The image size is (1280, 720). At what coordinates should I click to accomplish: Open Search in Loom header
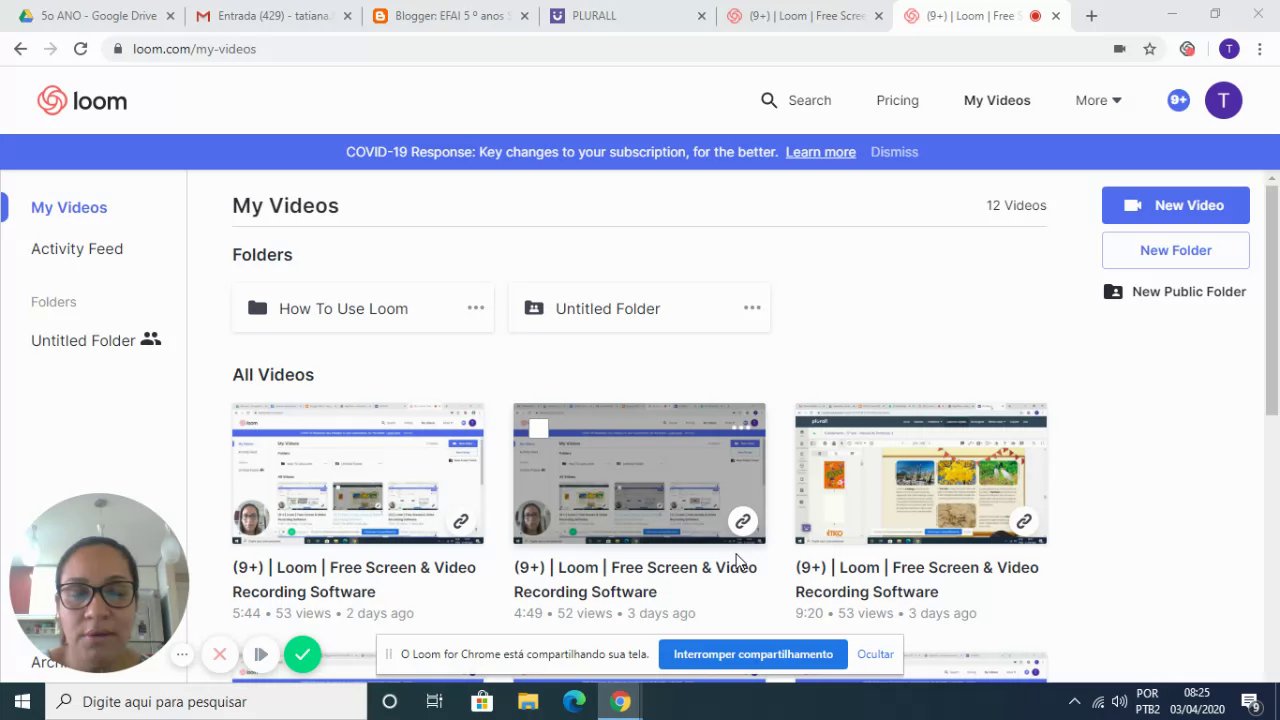[796, 100]
